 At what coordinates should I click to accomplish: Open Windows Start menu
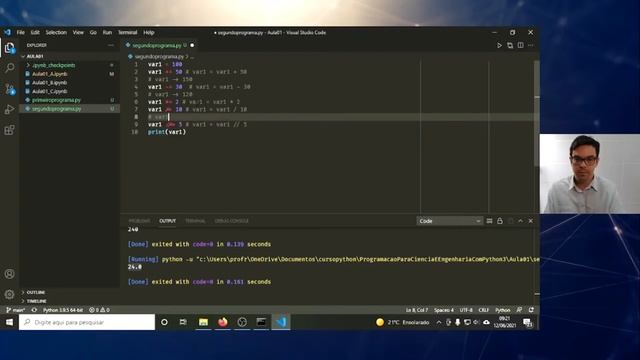9,322
